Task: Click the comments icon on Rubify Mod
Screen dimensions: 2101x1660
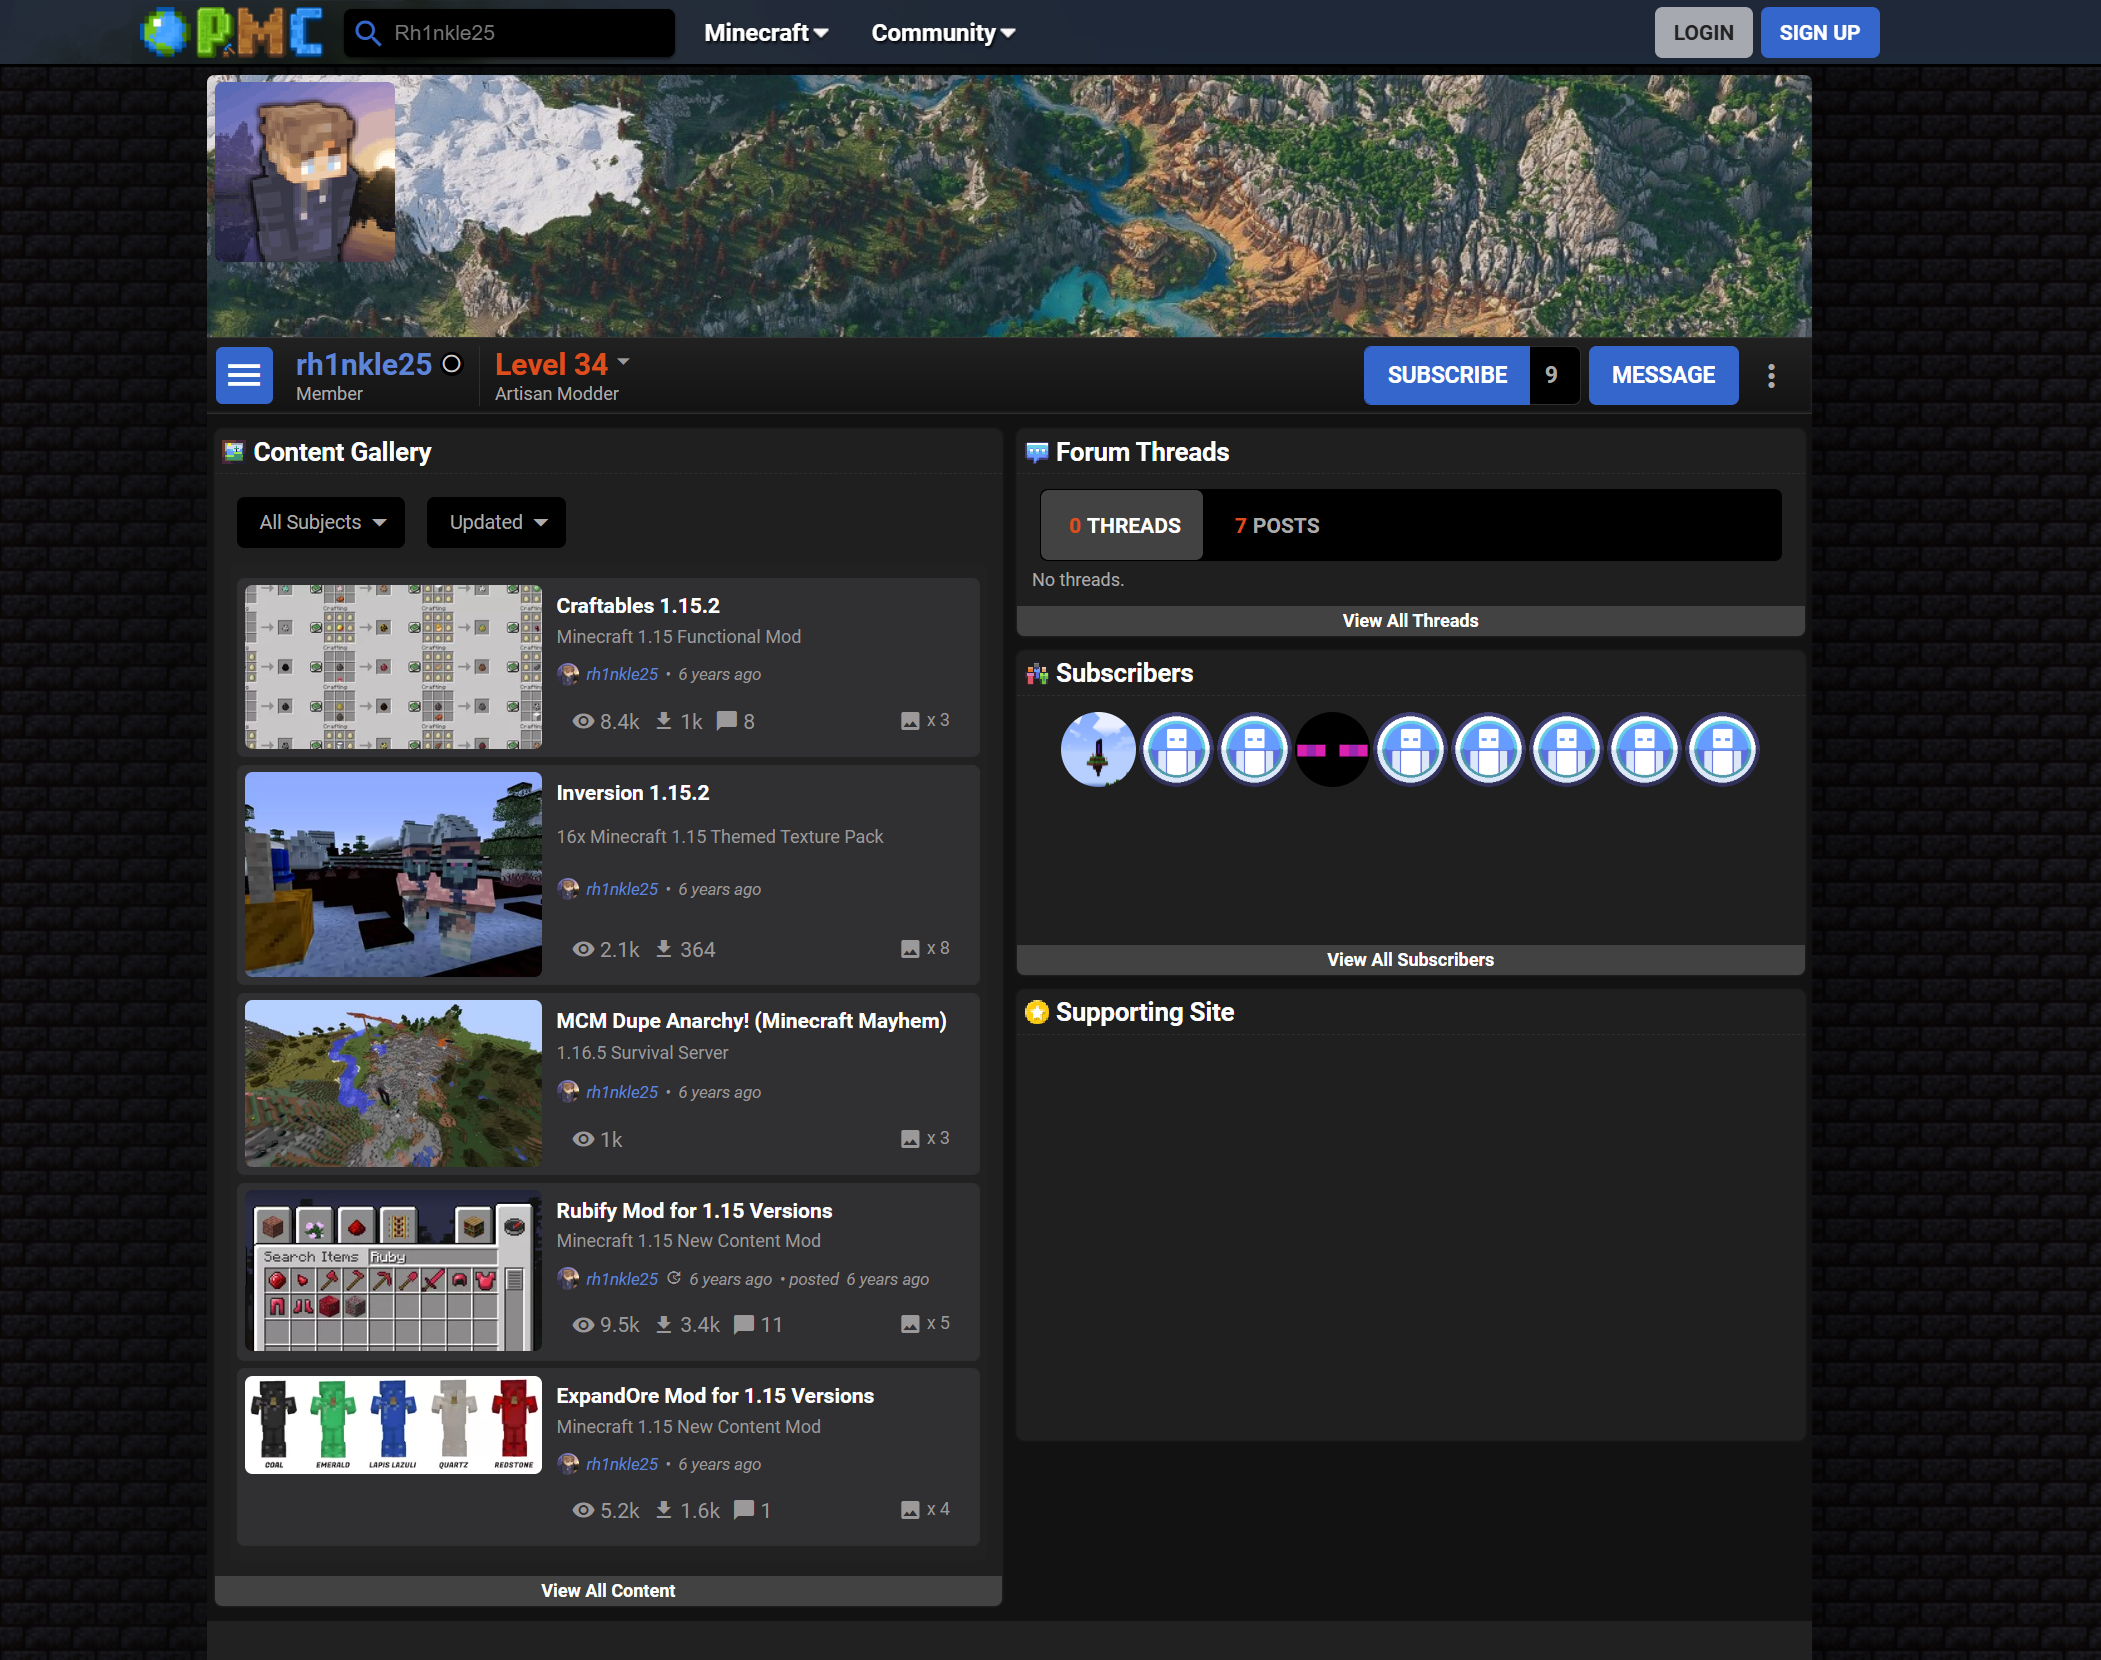Action: [x=744, y=1324]
